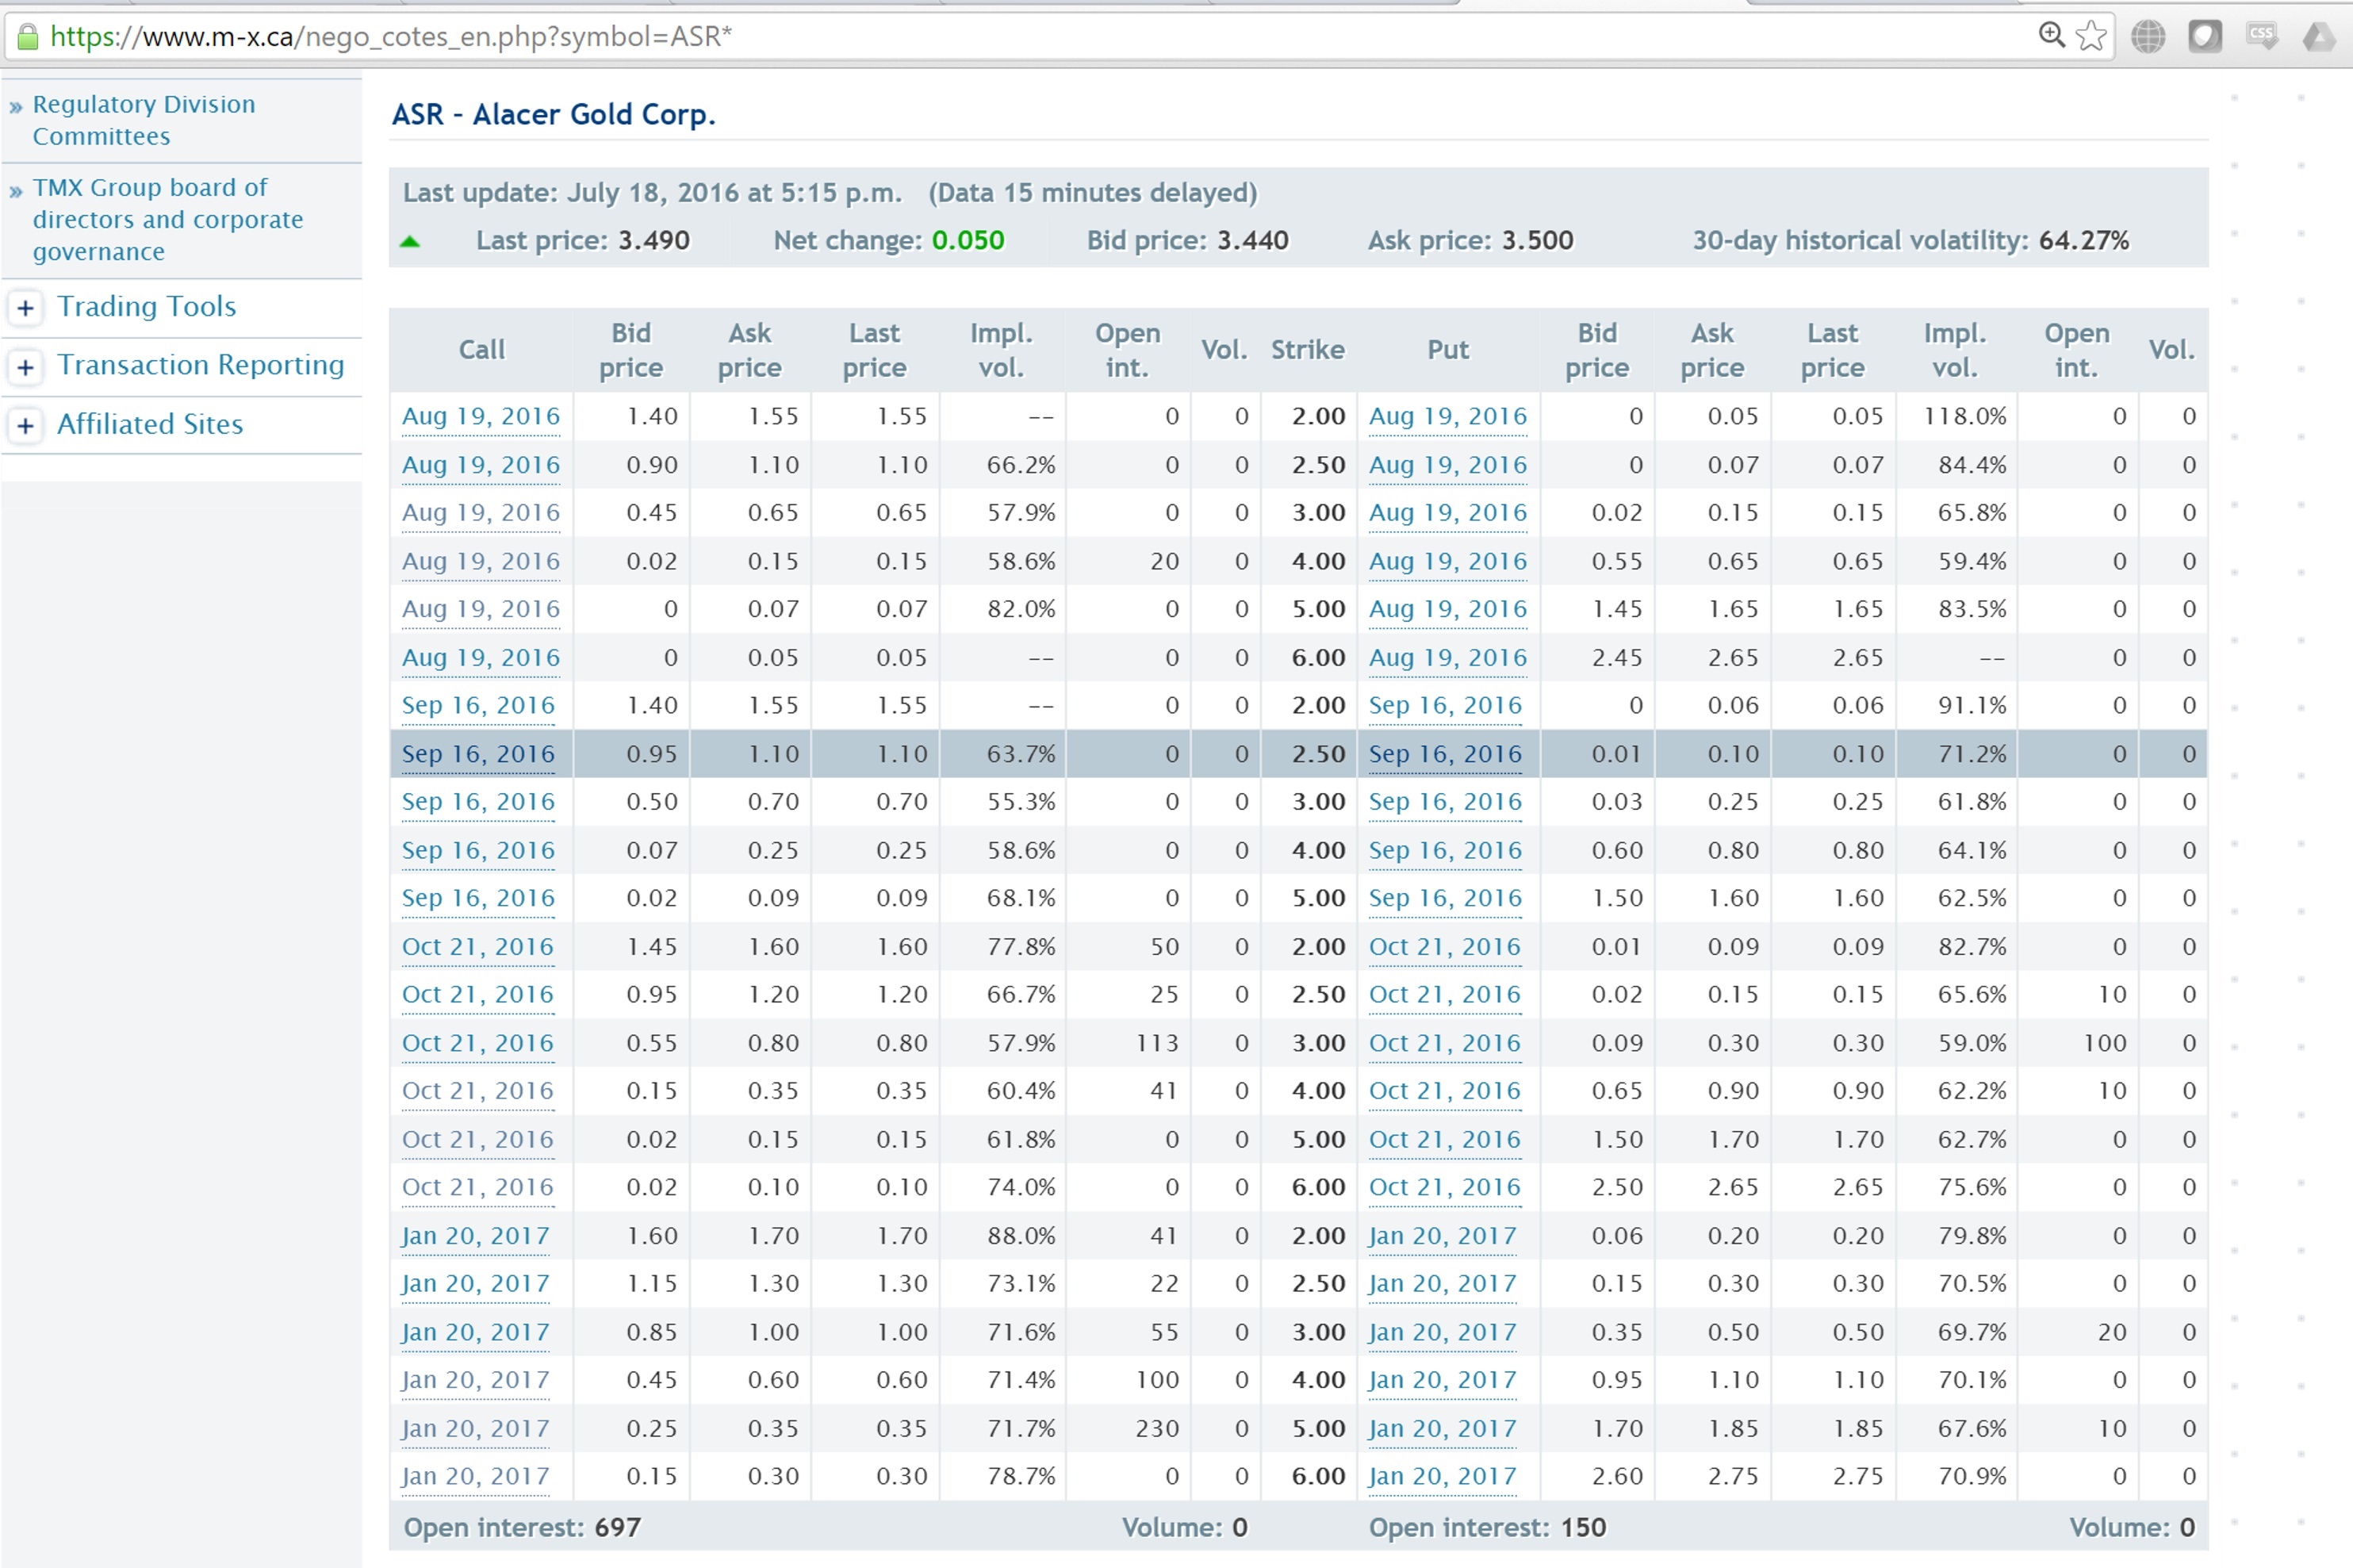Screen dimensions: 2353x1568
Task: Click the bid price value 3.440
Action: click(x=1252, y=240)
